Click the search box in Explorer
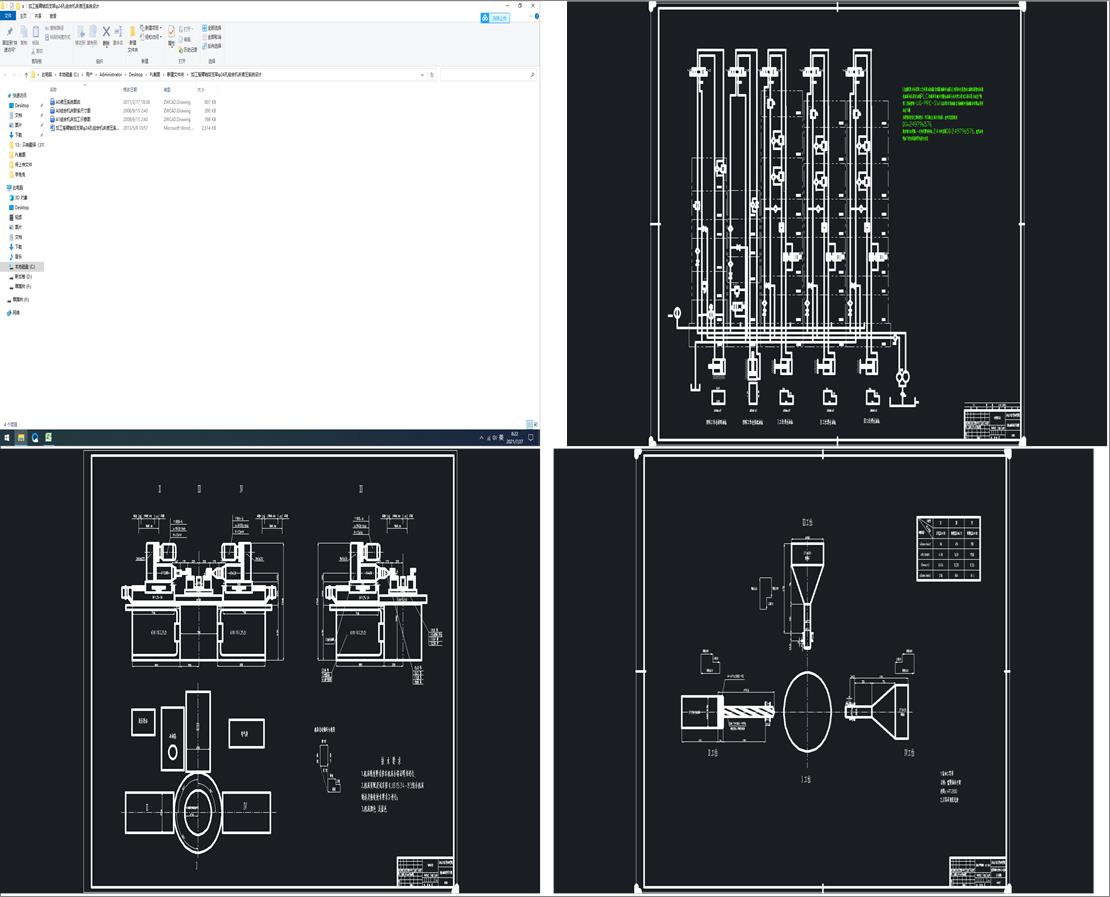The height and width of the screenshot is (897, 1110). (x=487, y=74)
